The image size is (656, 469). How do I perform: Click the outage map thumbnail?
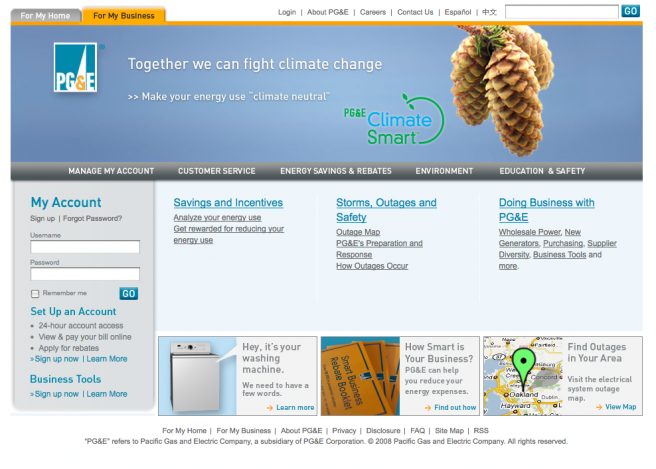pos(523,376)
